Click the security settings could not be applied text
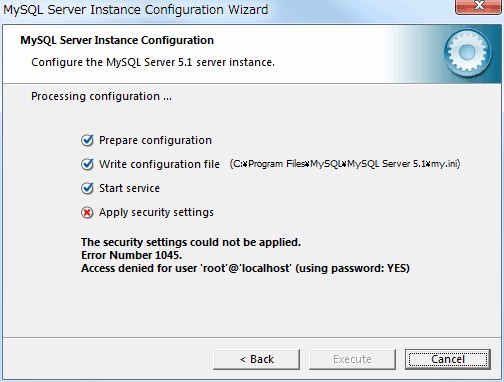 [x=191, y=242]
